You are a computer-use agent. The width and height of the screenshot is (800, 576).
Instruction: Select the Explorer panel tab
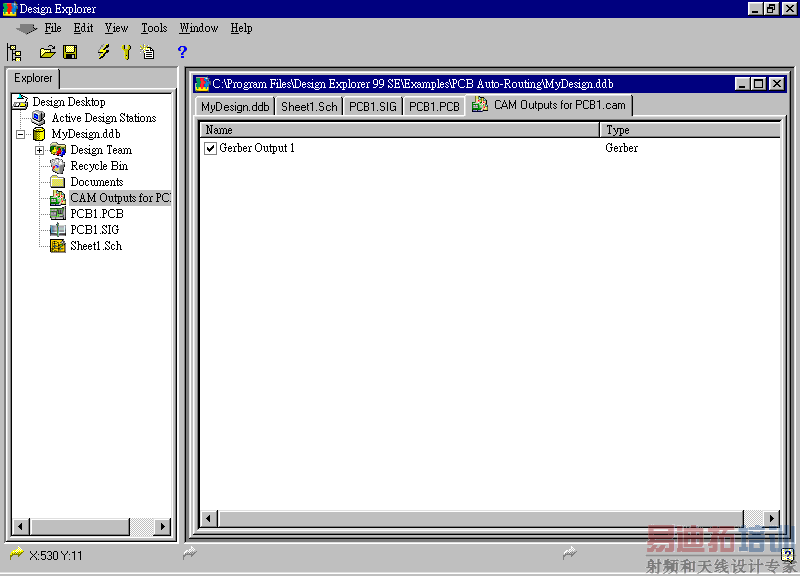(x=33, y=78)
